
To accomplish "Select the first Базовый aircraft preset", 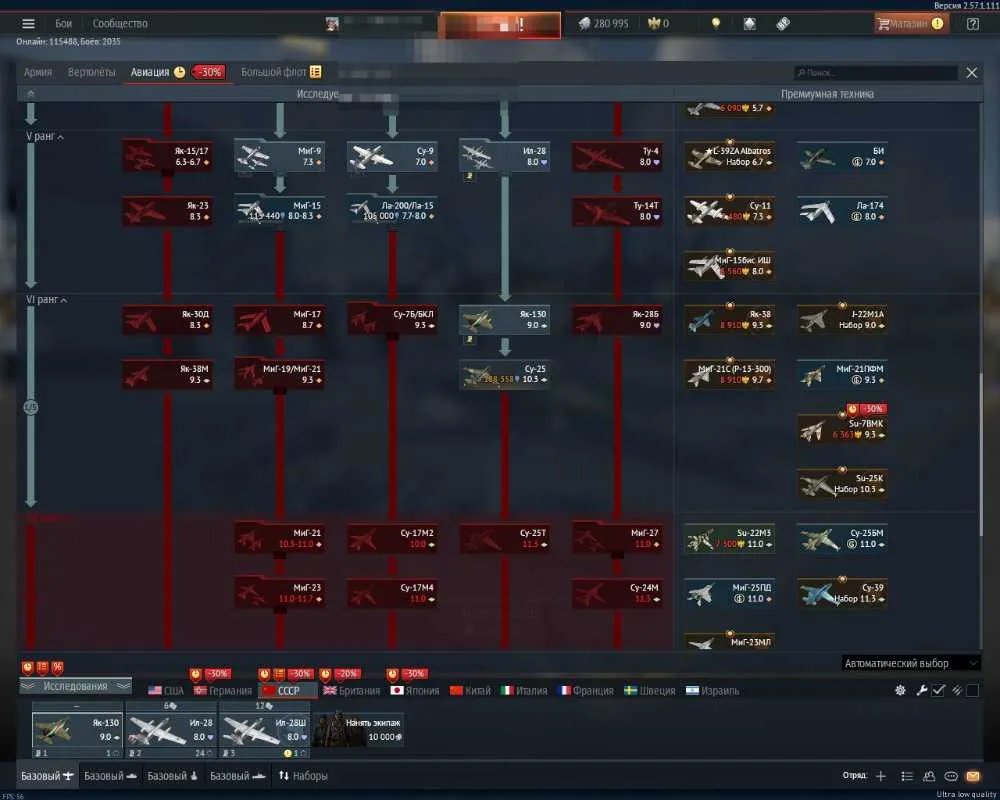I will click(47, 776).
